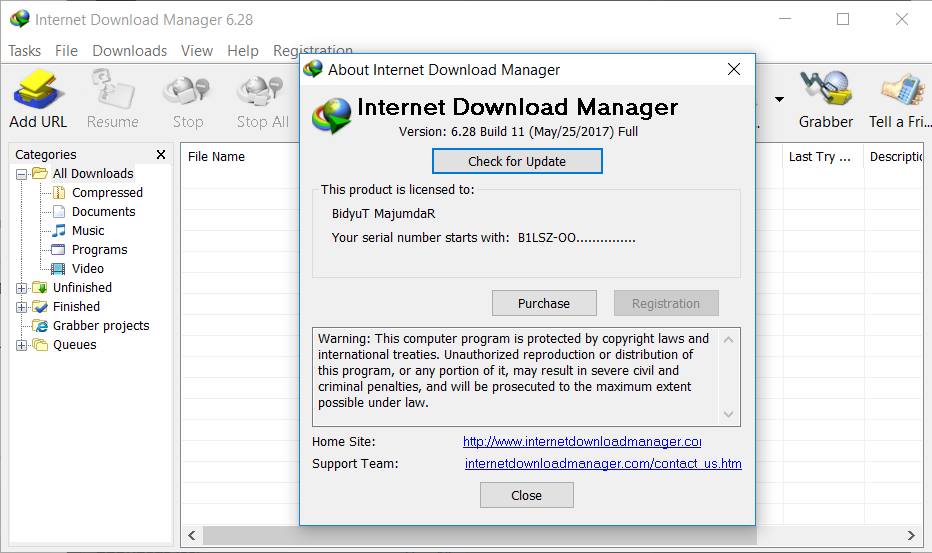Click the Tell a Friend icon

click(x=903, y=89)
